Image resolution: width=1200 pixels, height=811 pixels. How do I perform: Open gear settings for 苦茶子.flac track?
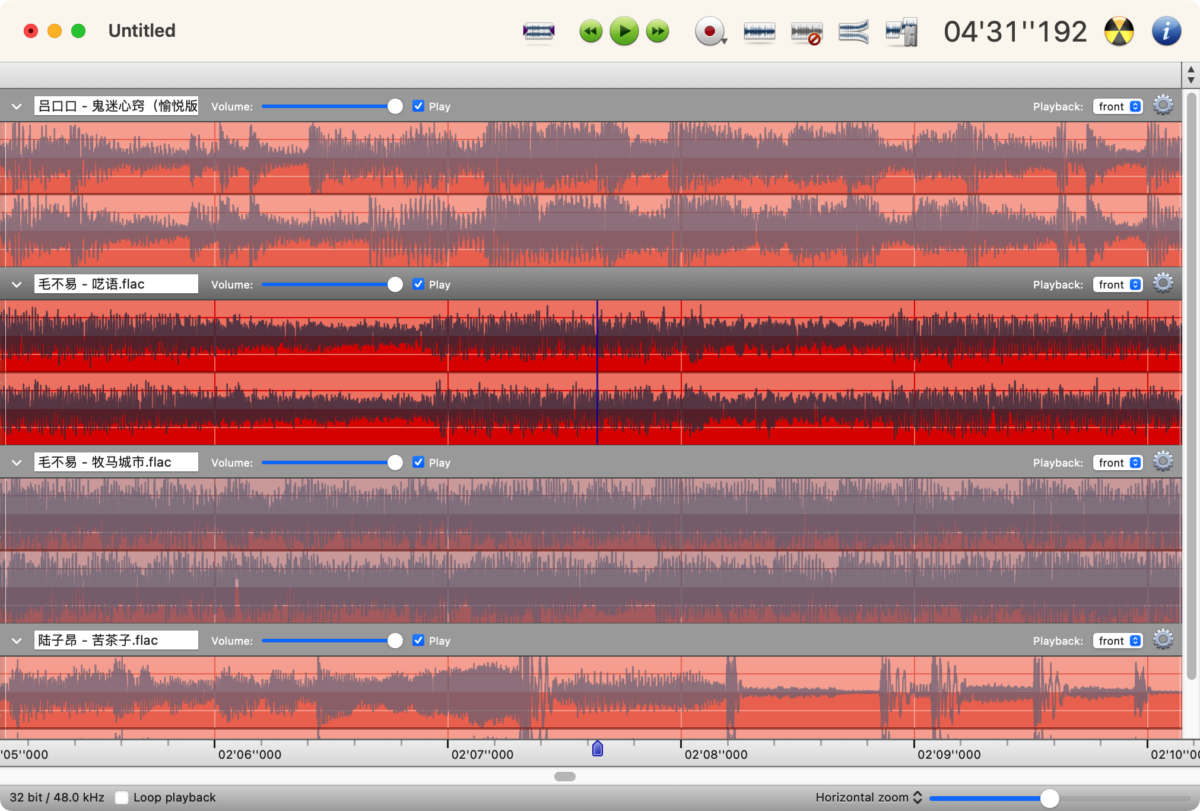pyautogui.click(x=1163, y=639)
